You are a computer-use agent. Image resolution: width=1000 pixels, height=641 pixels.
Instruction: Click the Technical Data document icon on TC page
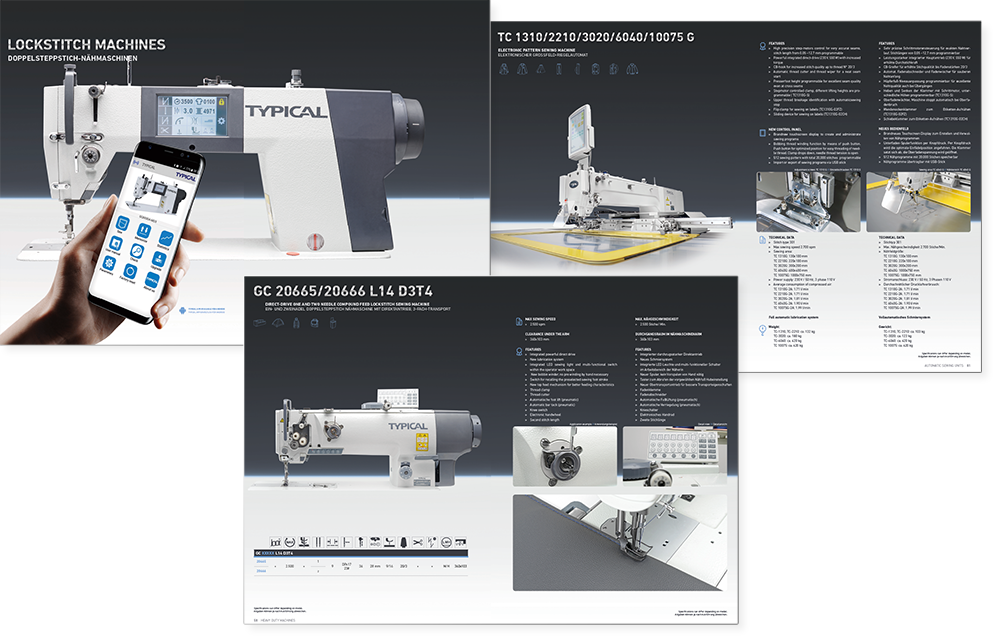pyautogui.click(x=763, y=240)
